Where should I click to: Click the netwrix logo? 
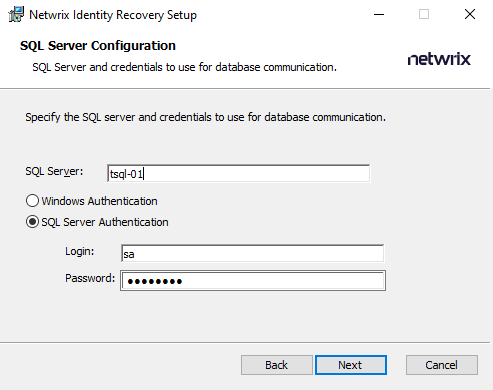coord(439,59)
